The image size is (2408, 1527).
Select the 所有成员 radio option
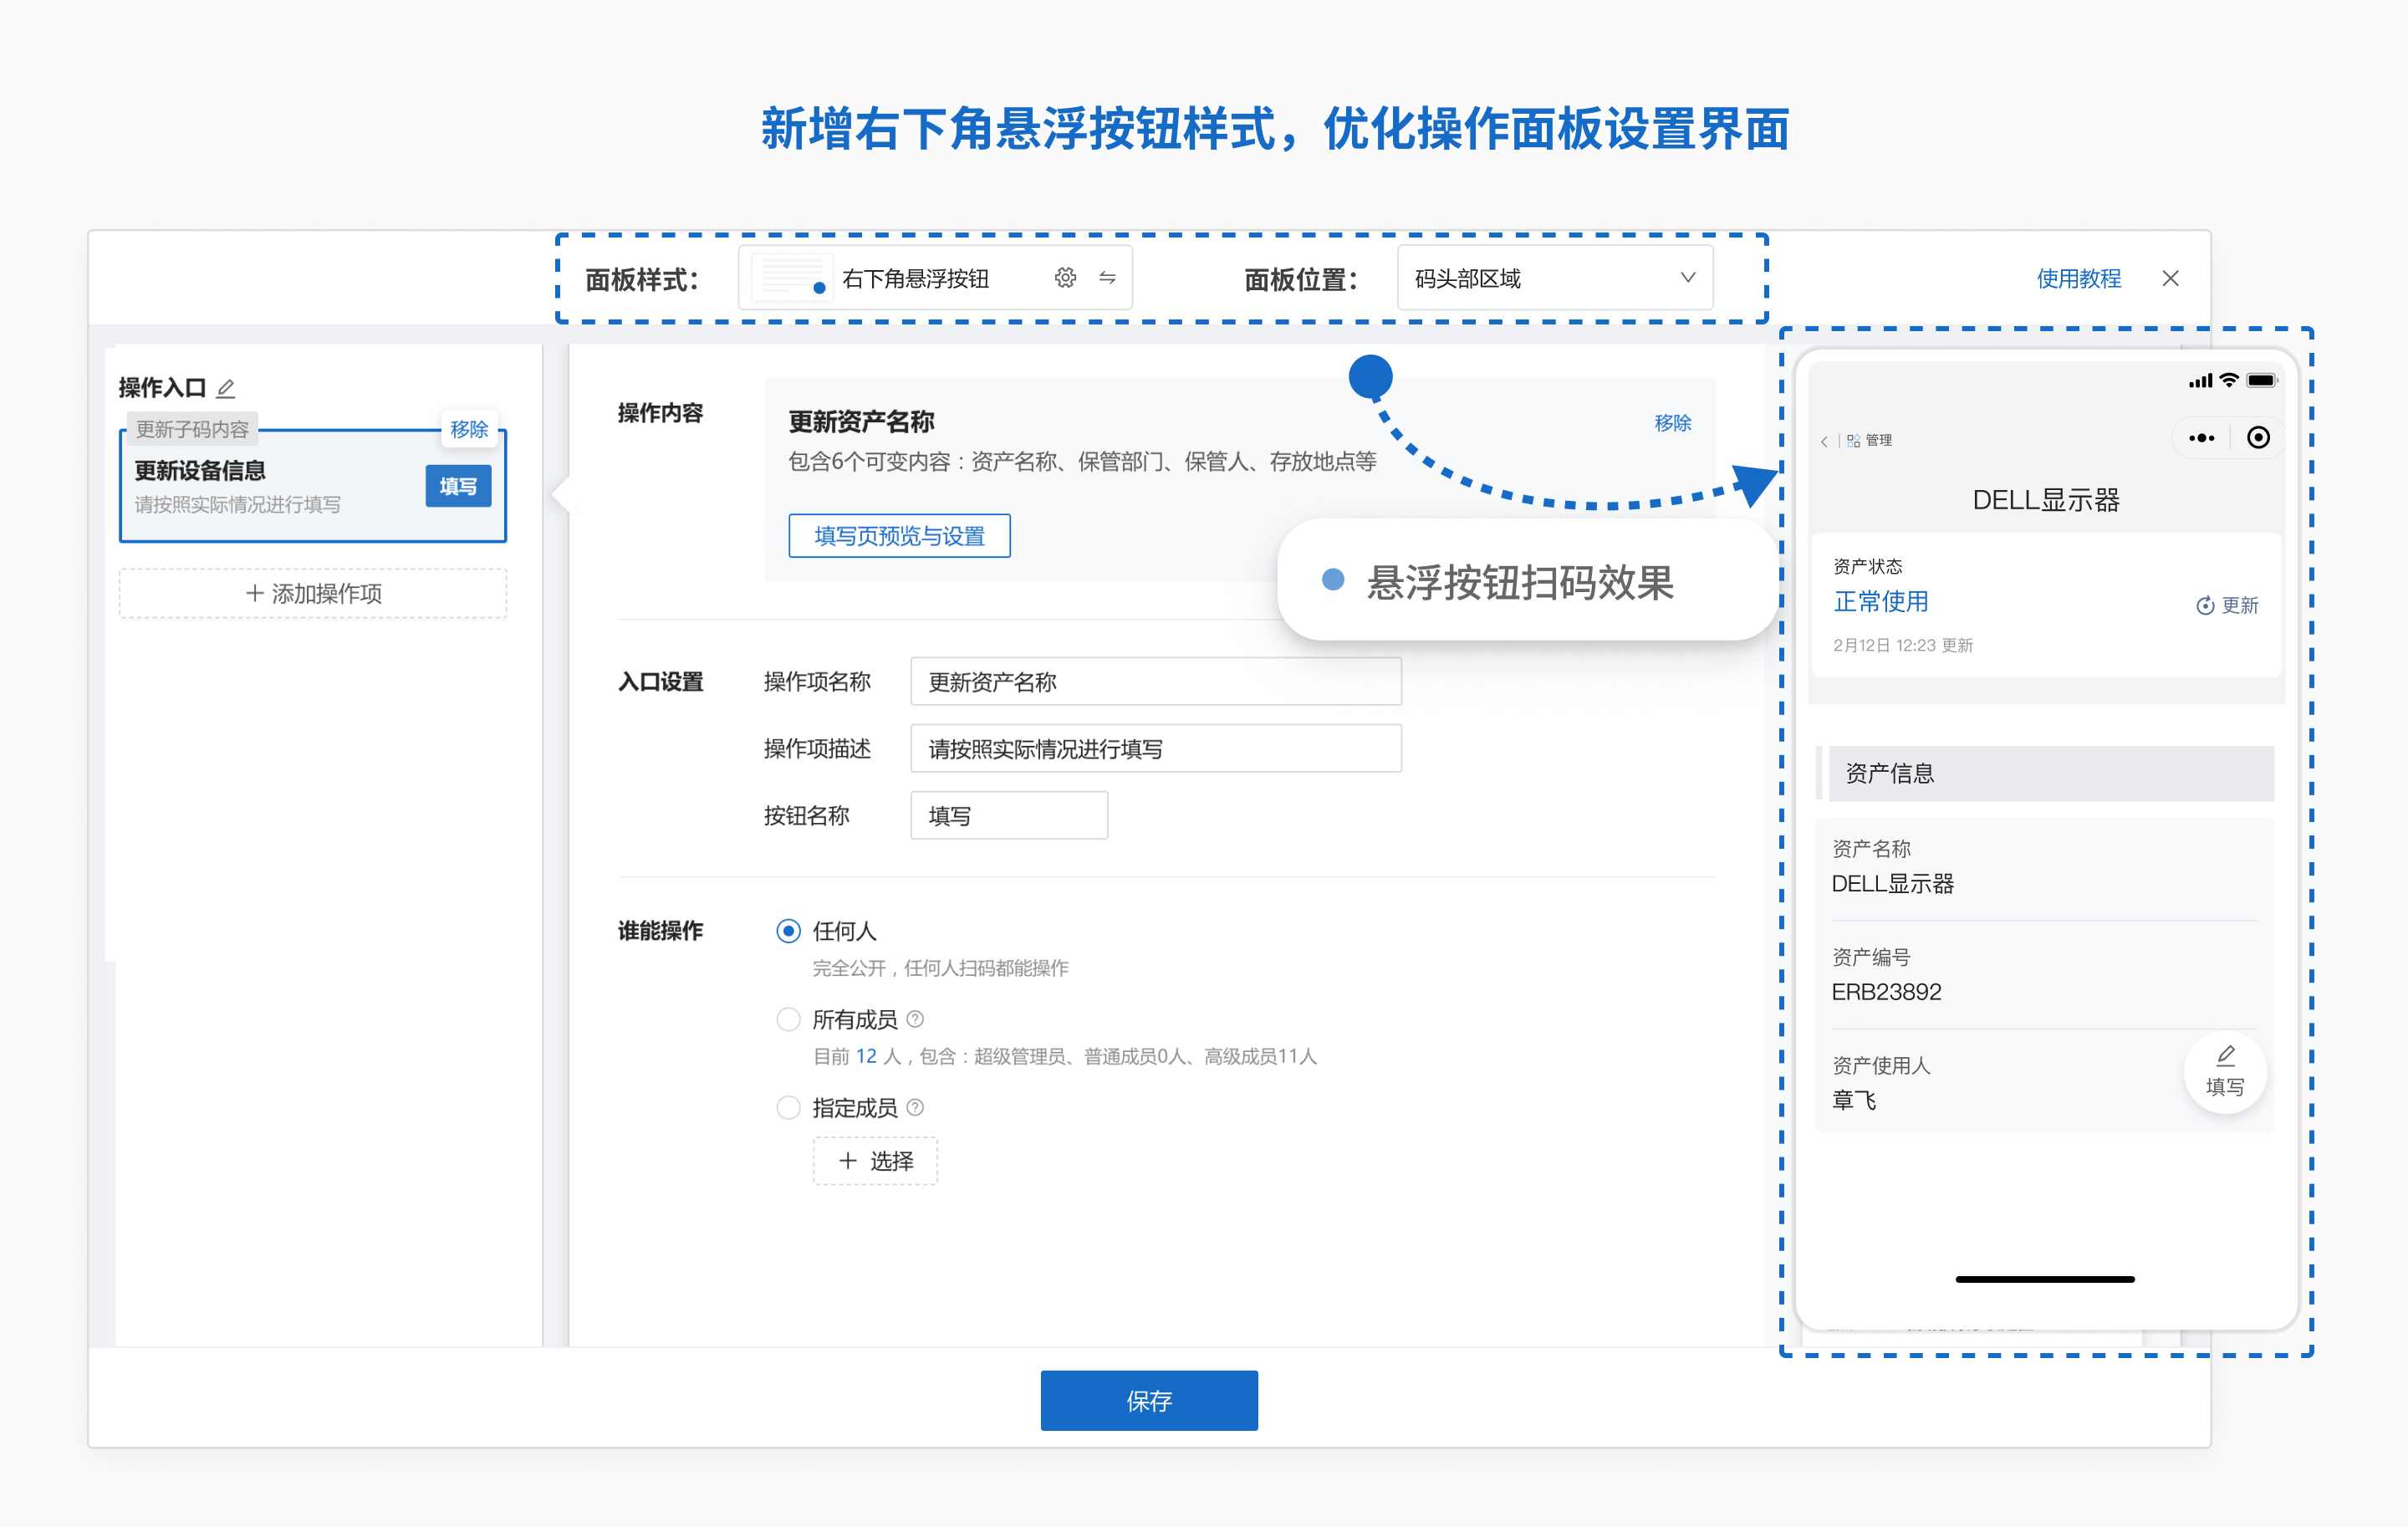coord(788,1019)
